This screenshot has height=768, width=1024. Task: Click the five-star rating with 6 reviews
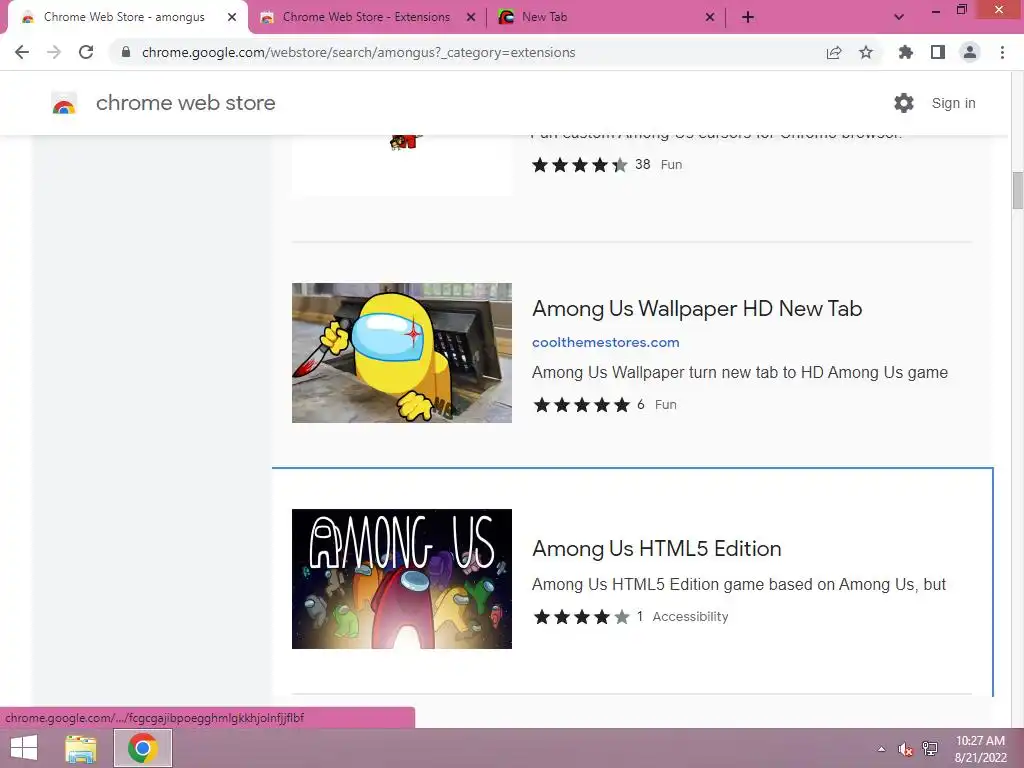point(581,405)
